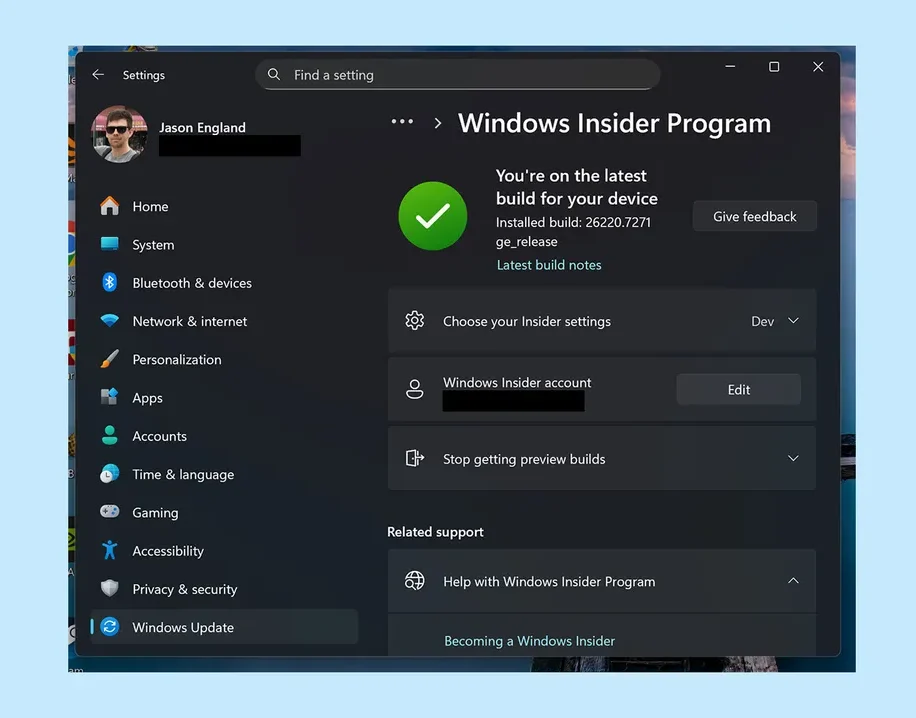The width and height of the screenshot is (916, 718).
Task: Select the Network & internet globe icon
Action: point(109,321)
